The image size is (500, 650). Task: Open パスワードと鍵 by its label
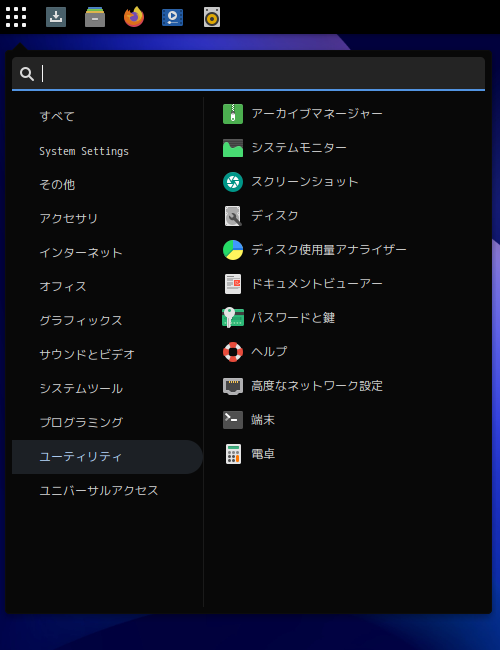293,318
